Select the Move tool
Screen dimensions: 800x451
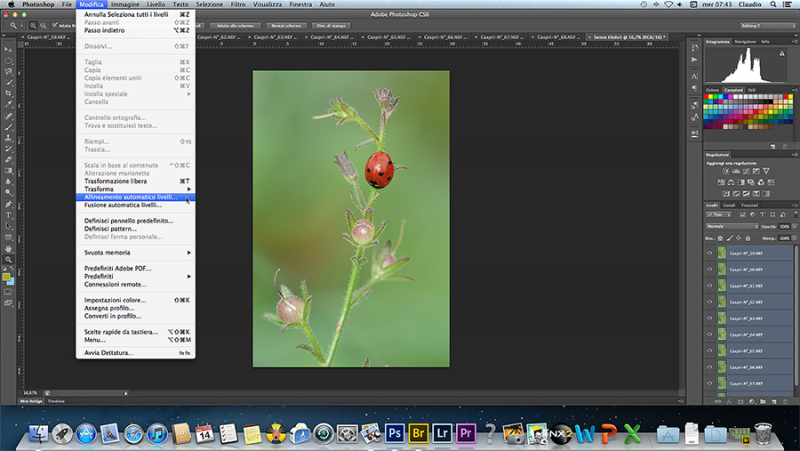pos(8,49)
